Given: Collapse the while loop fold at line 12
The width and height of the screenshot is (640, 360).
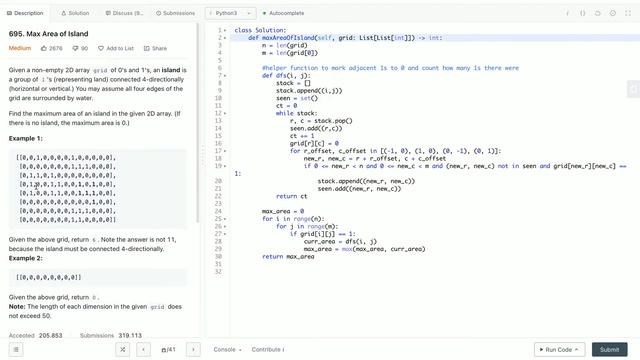Looking at the screenshot, I should pos(225,113).
